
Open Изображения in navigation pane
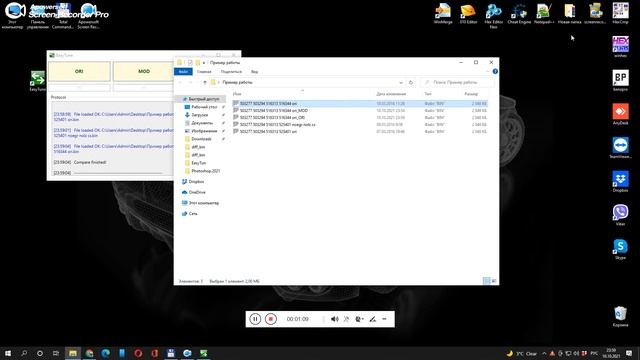pyautogui.click(x=204, y=131)
